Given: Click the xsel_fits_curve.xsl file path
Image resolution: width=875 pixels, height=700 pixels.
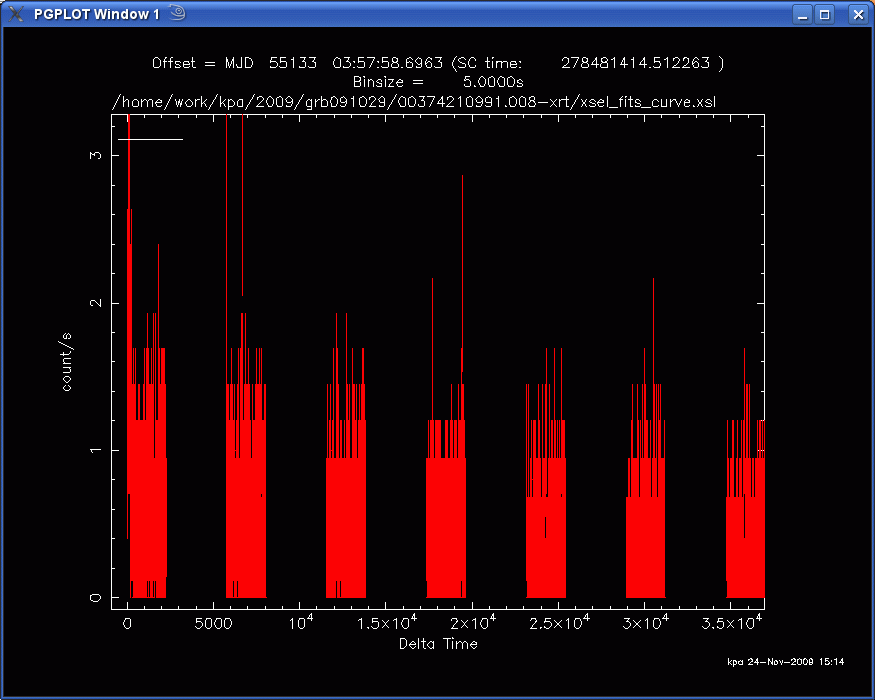Looking at the screenshot, I should (417, 101).
